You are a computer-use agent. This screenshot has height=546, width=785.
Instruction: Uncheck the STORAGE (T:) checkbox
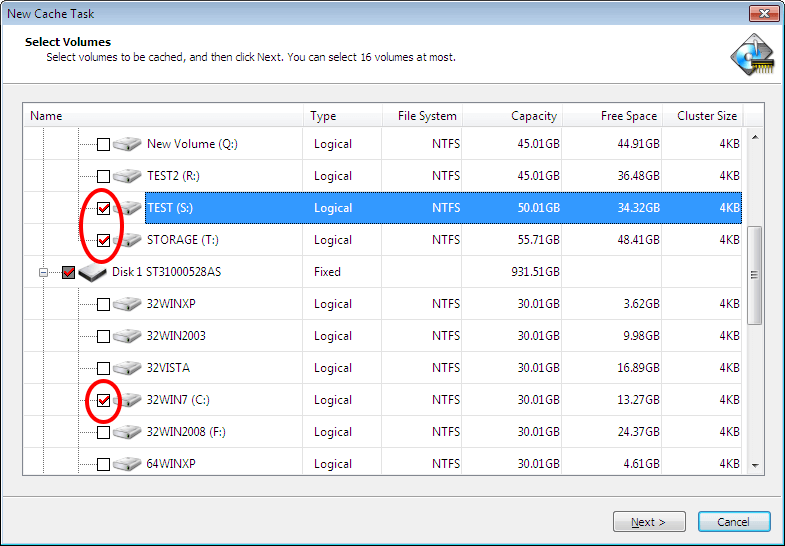pyautogui.click(x=103, y=240)
